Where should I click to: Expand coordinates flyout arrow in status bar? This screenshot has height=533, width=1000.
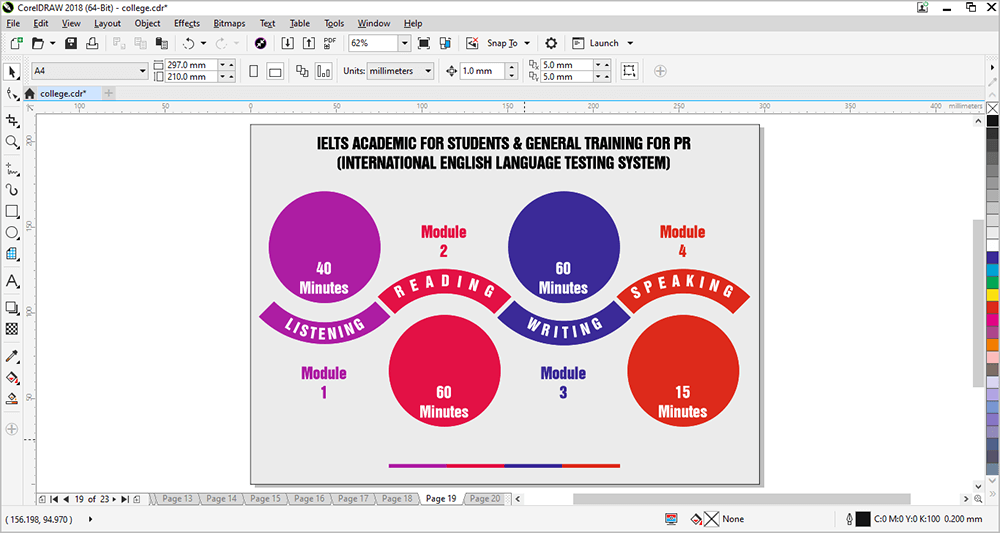(x=91, y=520)
